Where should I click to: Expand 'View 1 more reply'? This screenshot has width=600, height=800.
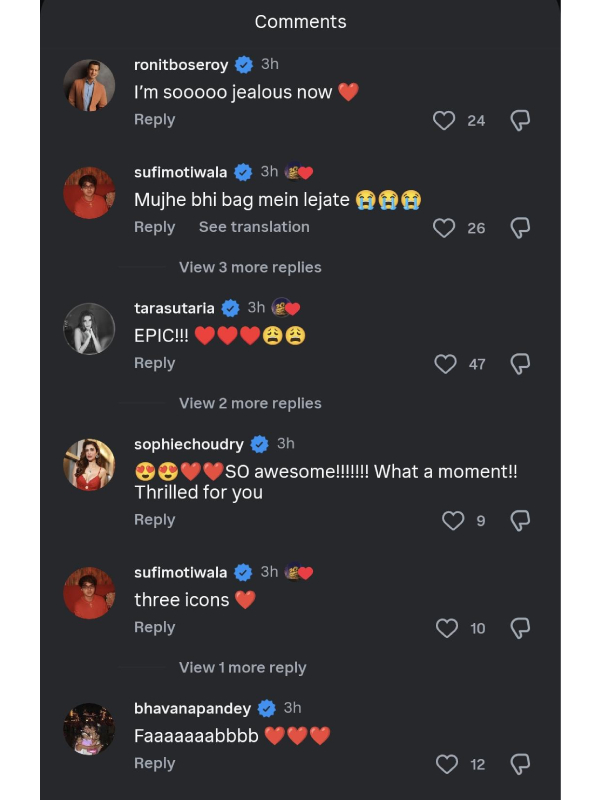(x=242, y=668)
